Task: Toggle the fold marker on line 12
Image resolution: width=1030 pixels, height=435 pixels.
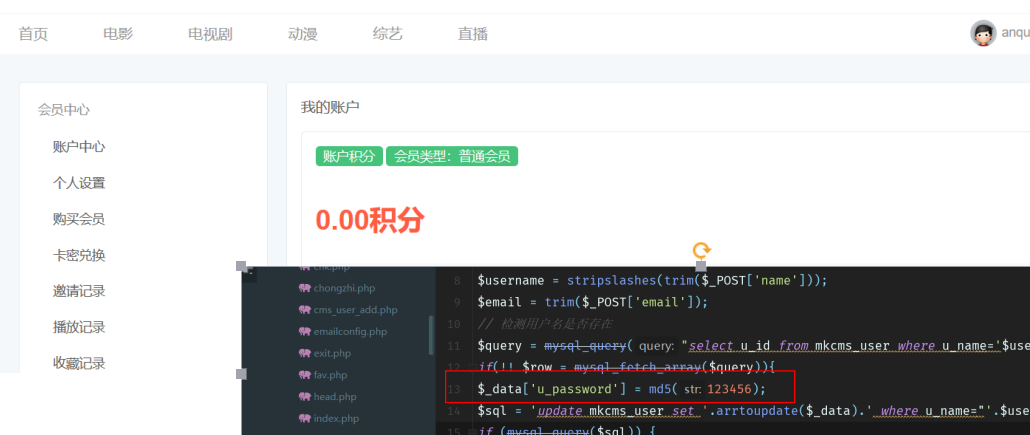Action: [x=473, y=367]
